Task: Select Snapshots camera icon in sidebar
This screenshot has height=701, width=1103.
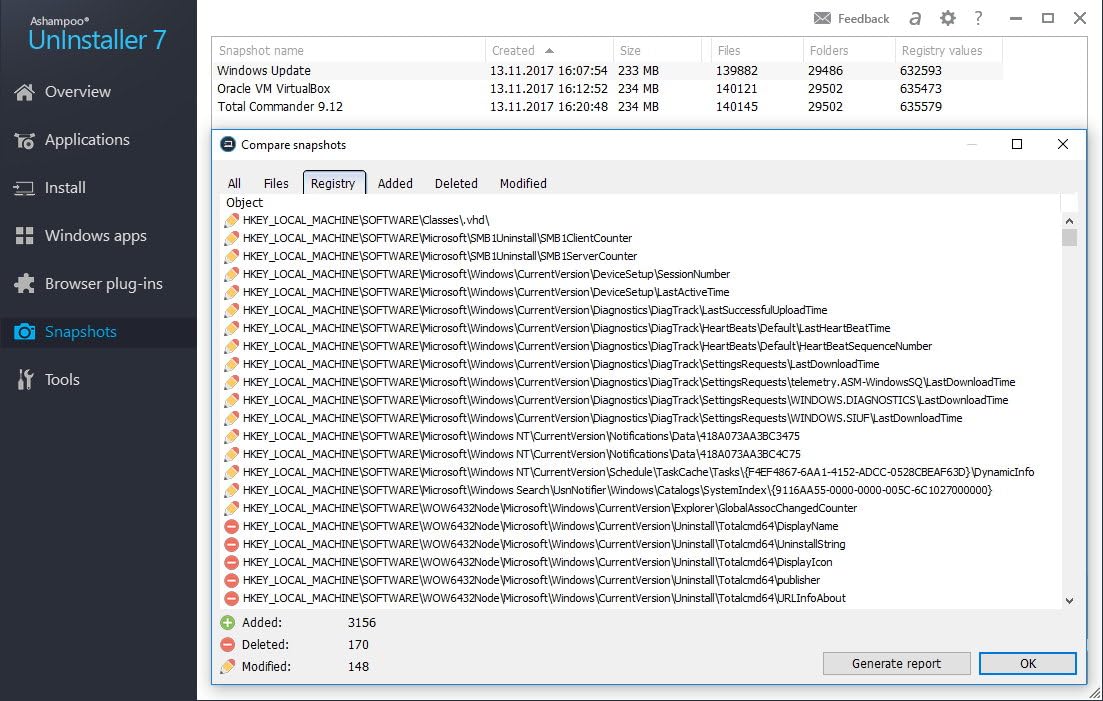Action: (x=25, y=332)
